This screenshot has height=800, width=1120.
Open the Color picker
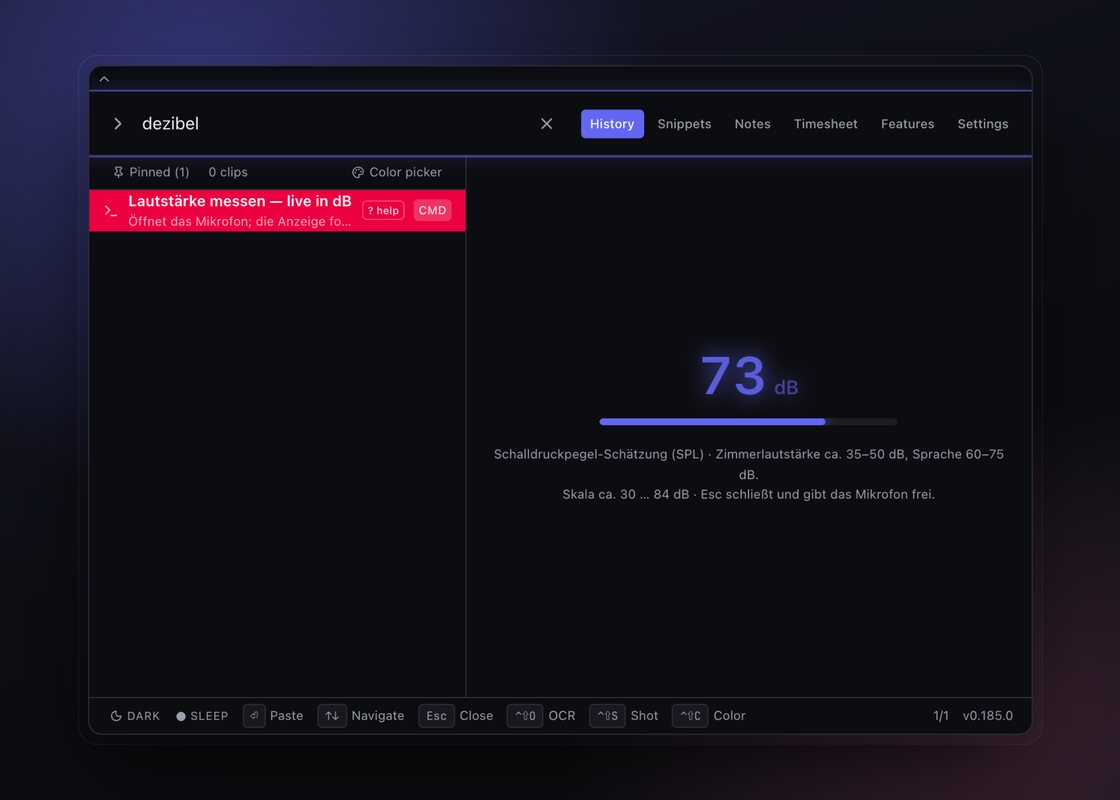[397, 172]
